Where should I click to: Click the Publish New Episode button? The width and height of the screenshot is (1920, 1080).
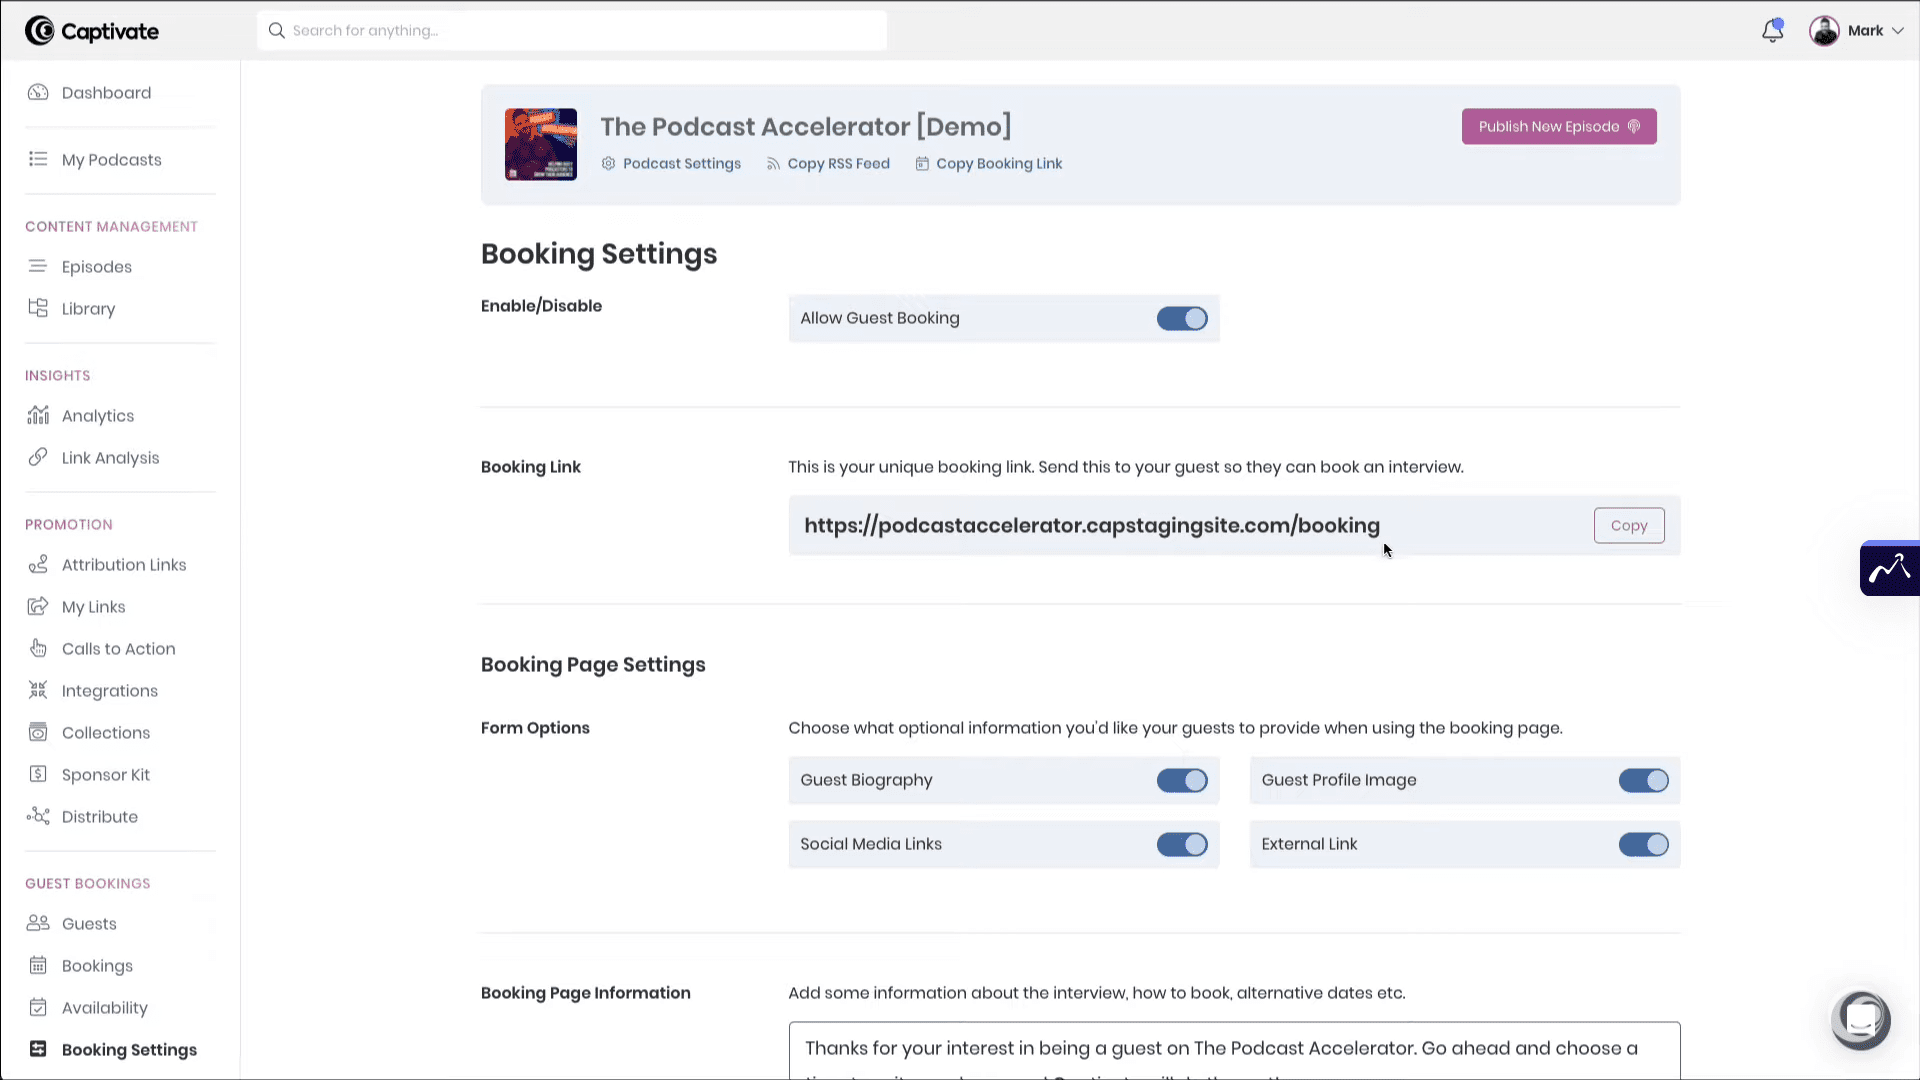(x=1558, y=127)
